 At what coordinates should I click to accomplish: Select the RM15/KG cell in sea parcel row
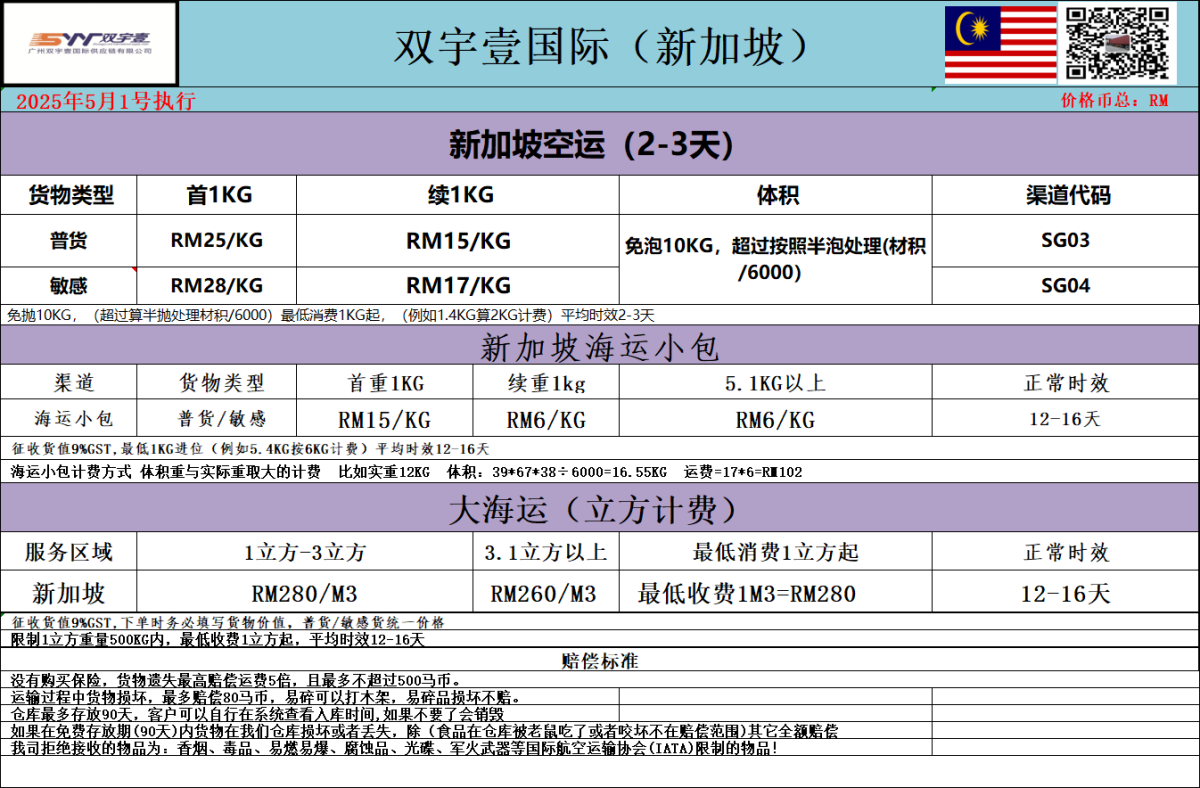(386, 419)
